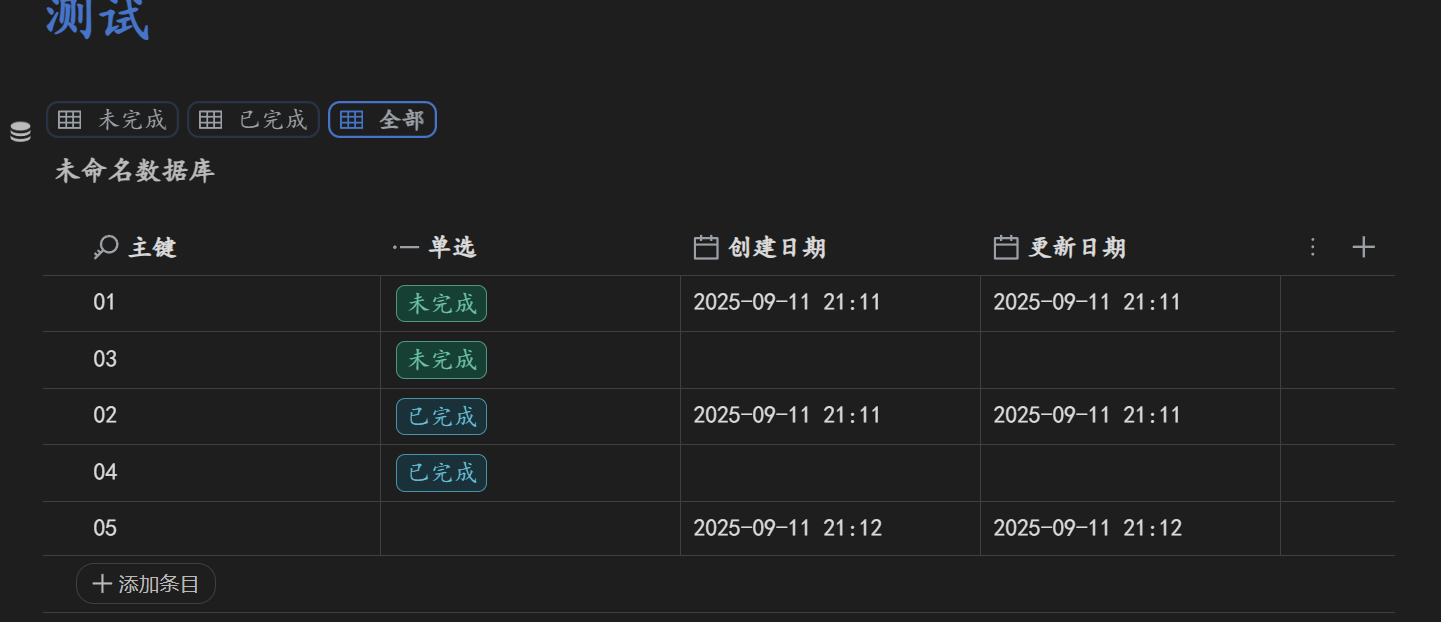Click the 未完成 tag in row 03

coord(441,360)
